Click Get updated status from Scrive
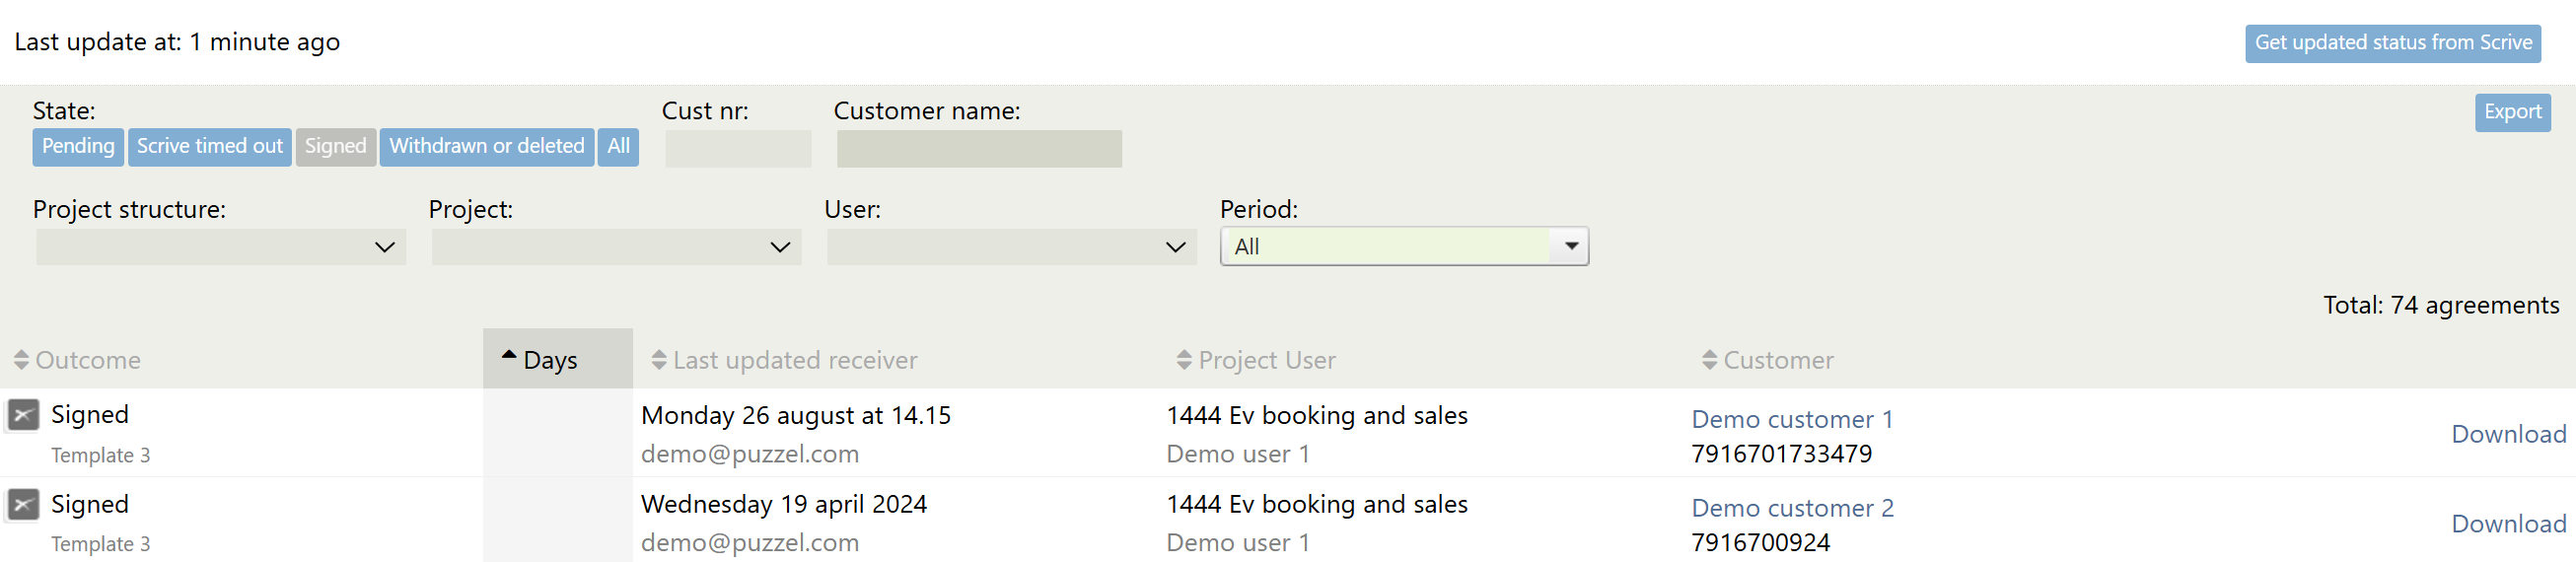Viewport: 2576px width, 562px height. click(x=2392, y=43)
